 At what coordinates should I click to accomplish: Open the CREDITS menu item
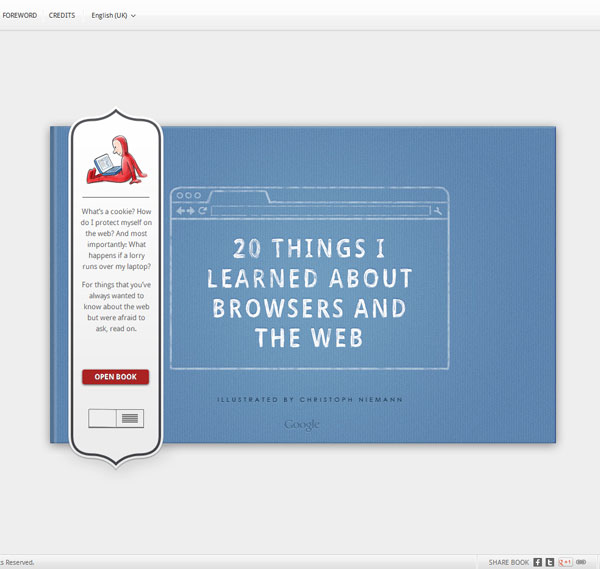pos(62,15)
